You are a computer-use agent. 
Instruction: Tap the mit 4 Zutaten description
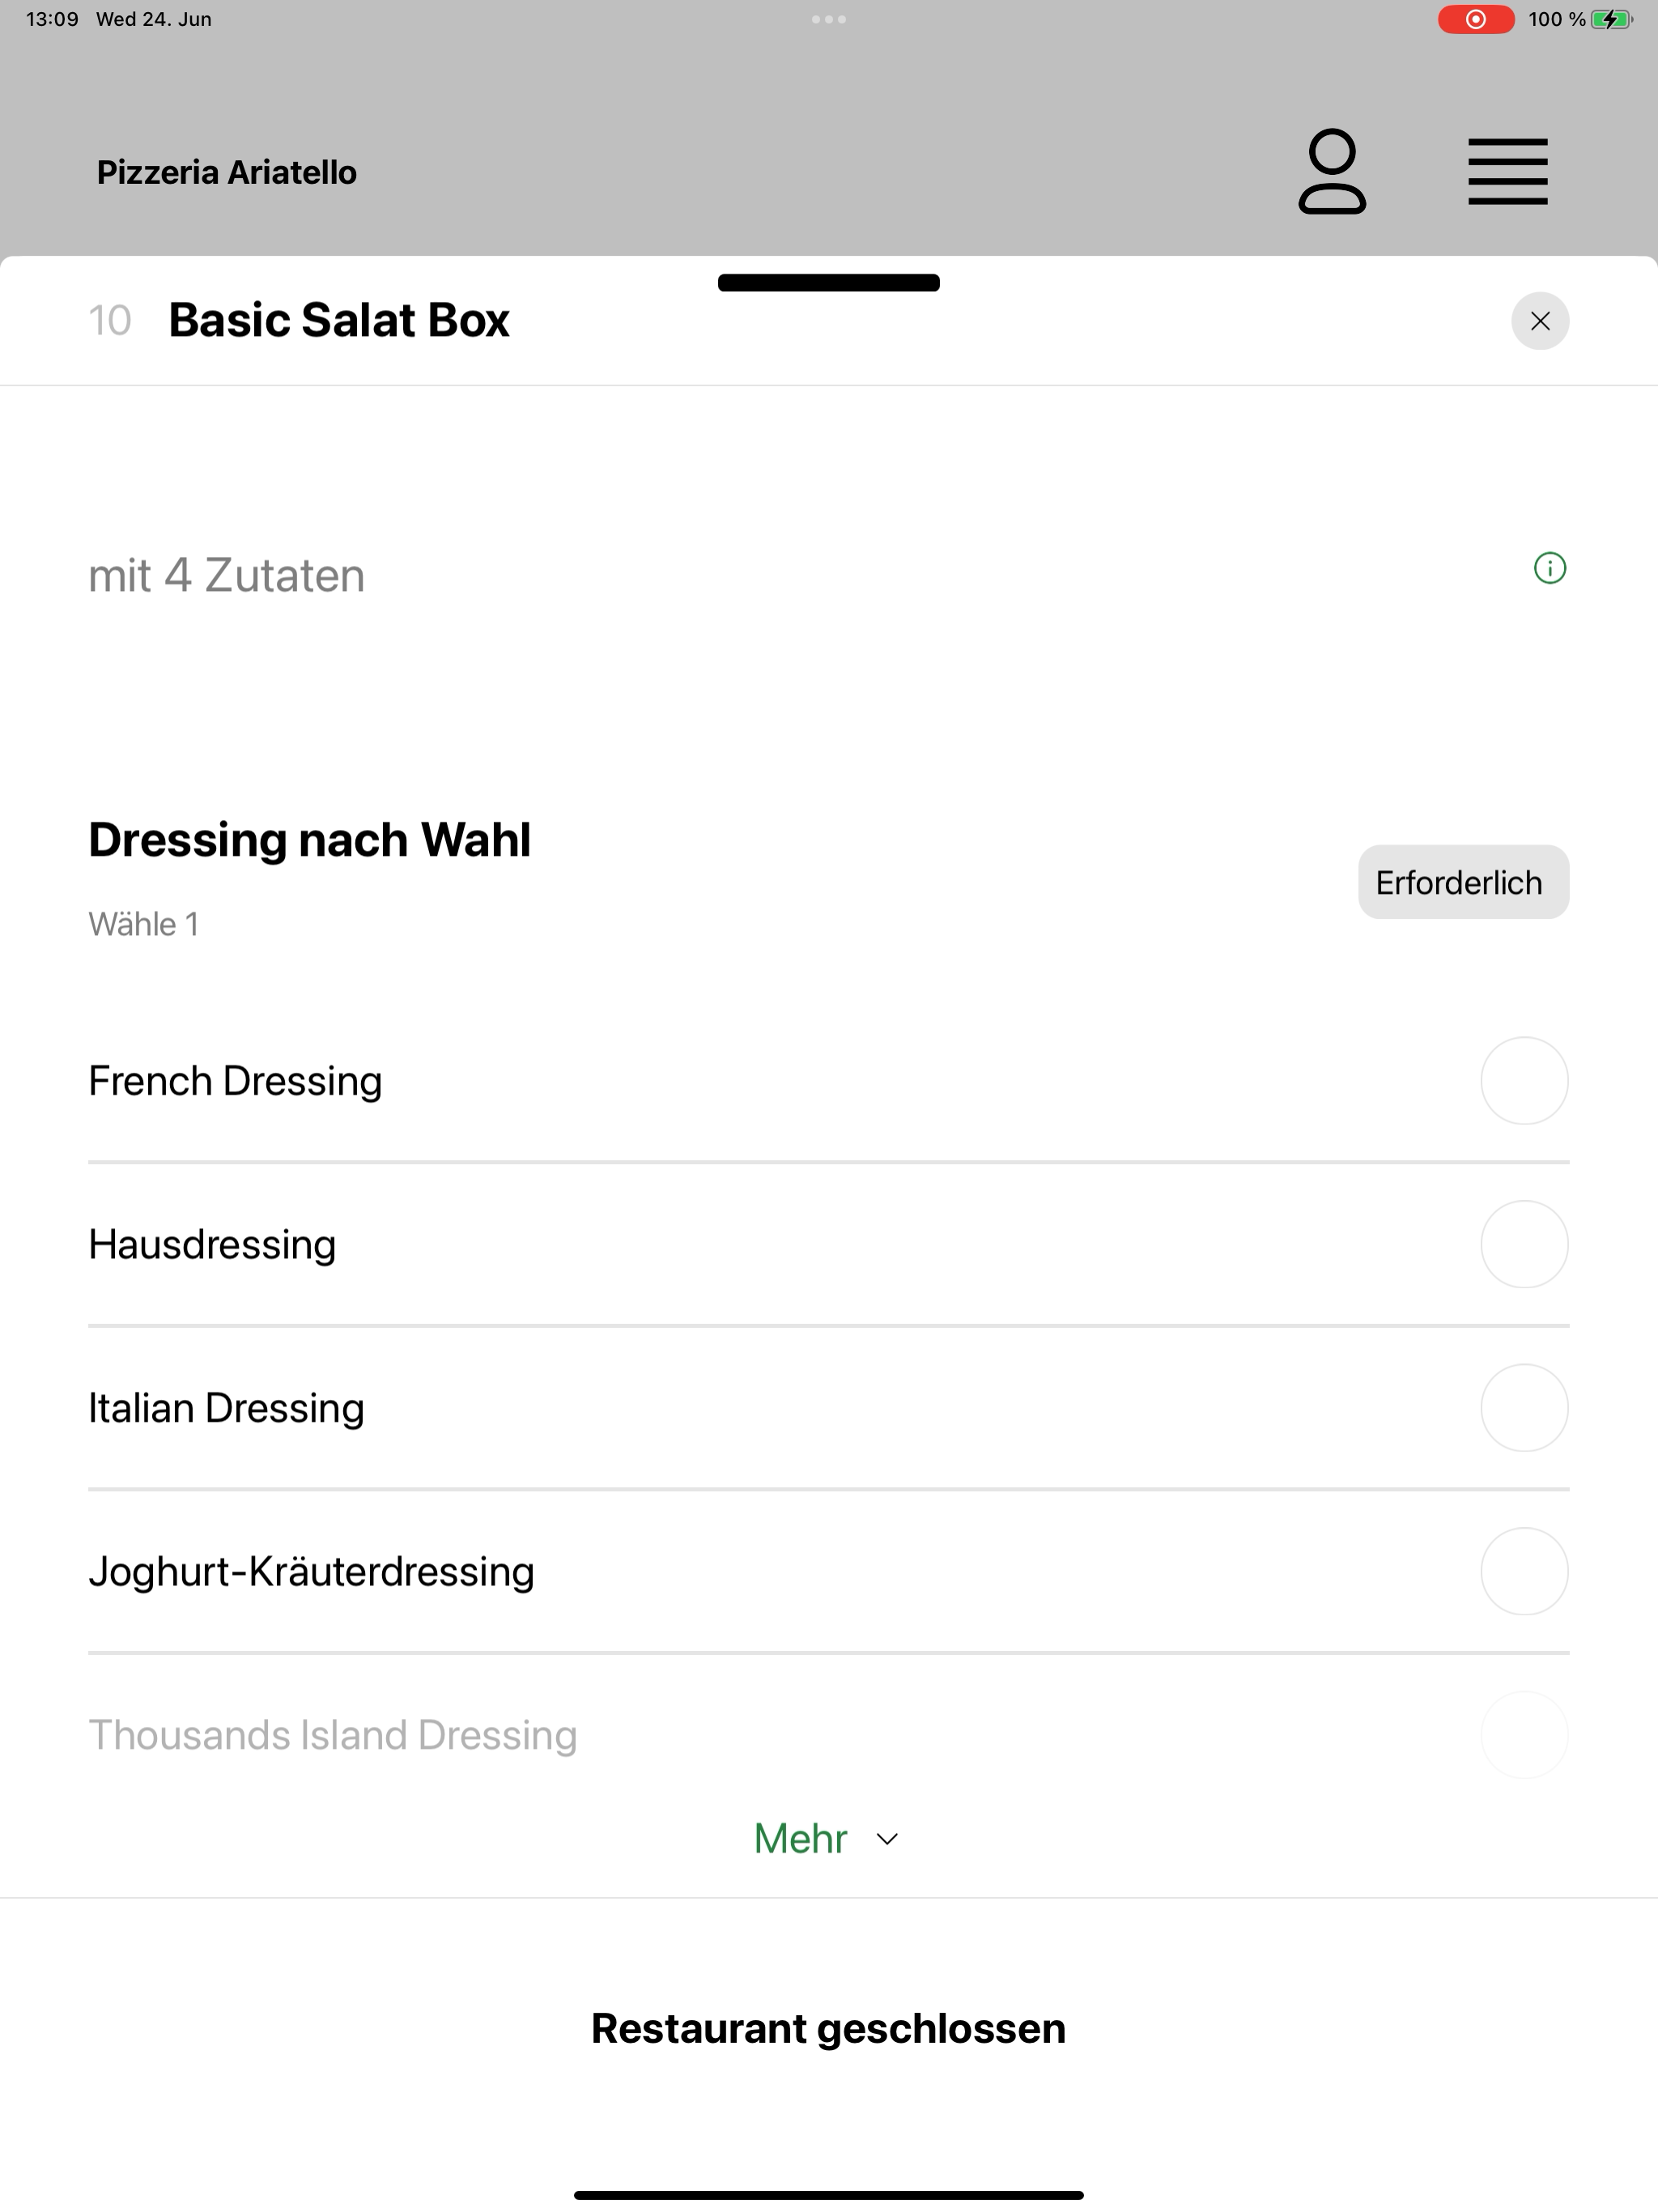227,575
